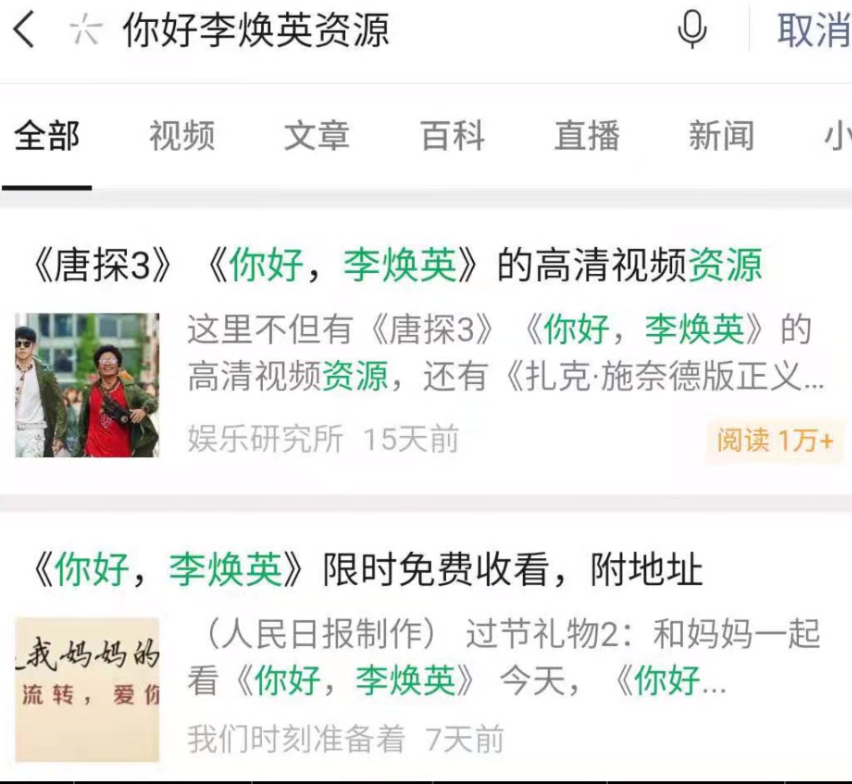Image resolution: width=852 pixels, height=784 pixels.
Task: Open the 我们时刻准备着 account name
Action: [x=297, y=739]
